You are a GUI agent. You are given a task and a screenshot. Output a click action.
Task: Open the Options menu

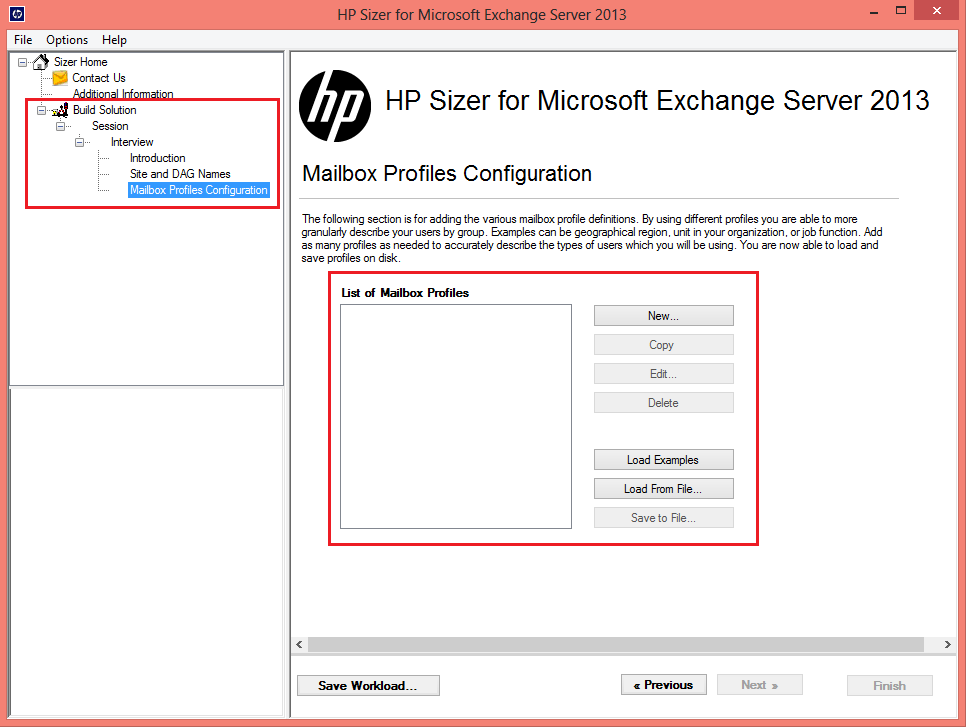(x=67, y=39)
